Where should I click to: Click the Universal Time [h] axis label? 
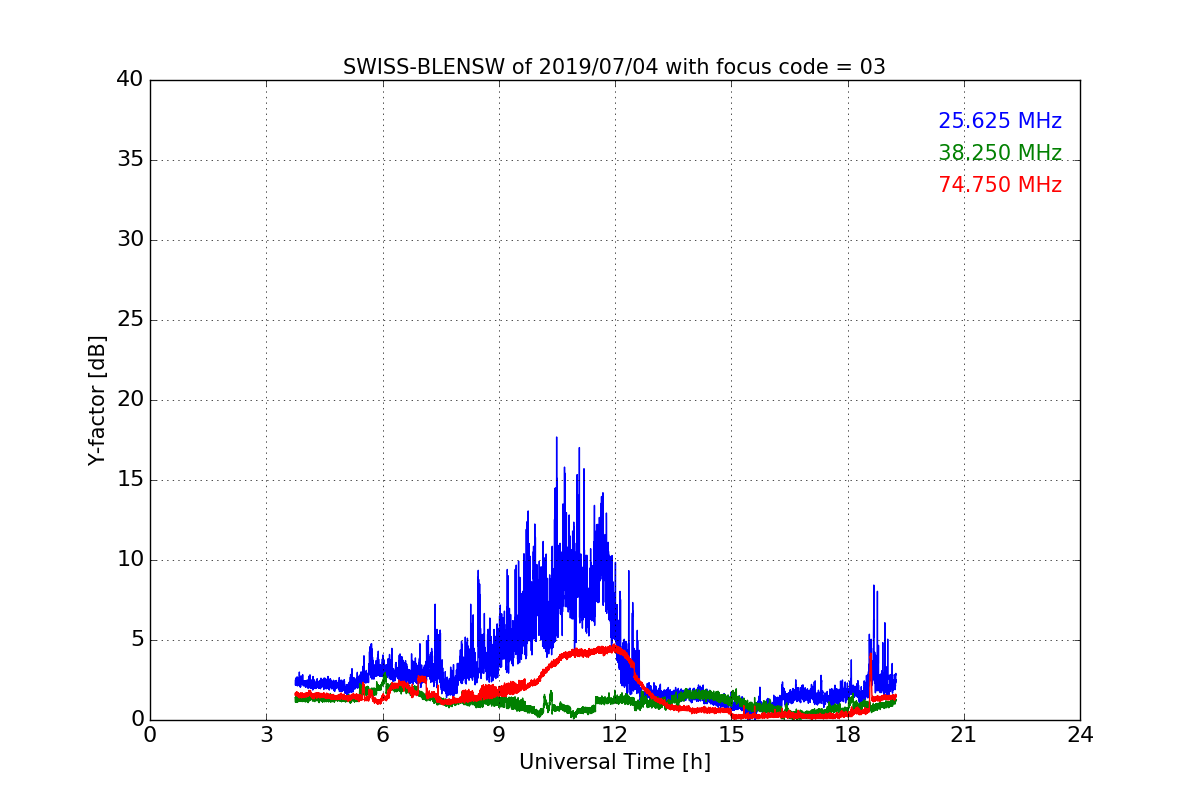tap(614, 762)
